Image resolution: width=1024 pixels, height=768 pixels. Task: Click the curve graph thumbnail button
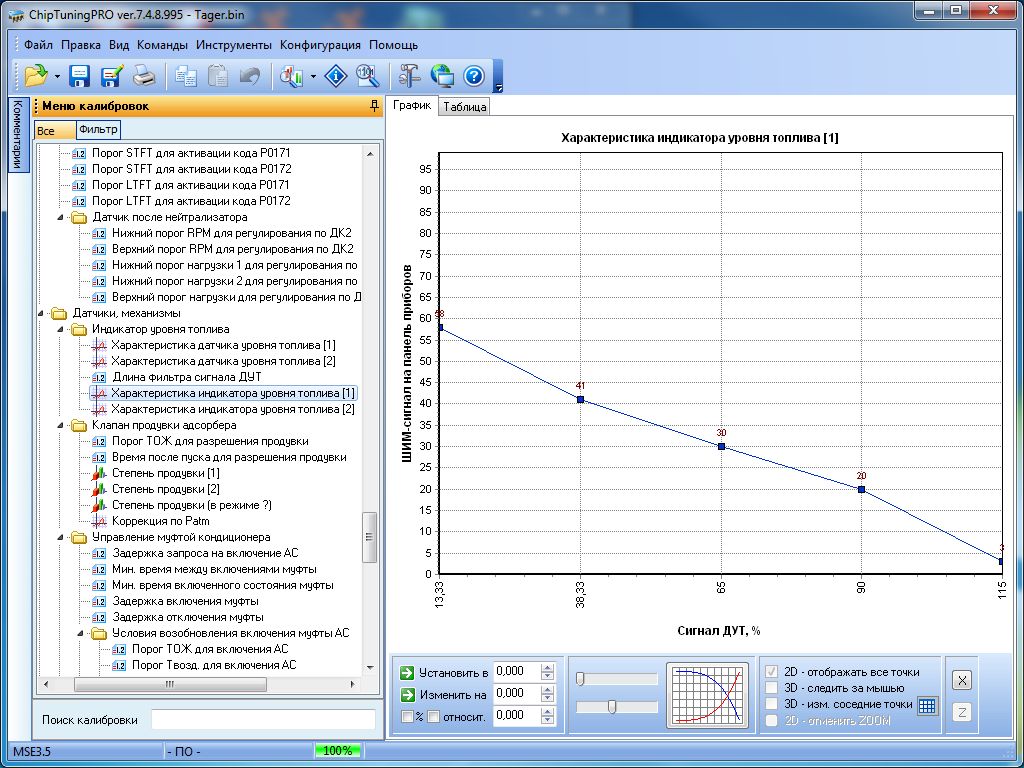coord(707,694)
